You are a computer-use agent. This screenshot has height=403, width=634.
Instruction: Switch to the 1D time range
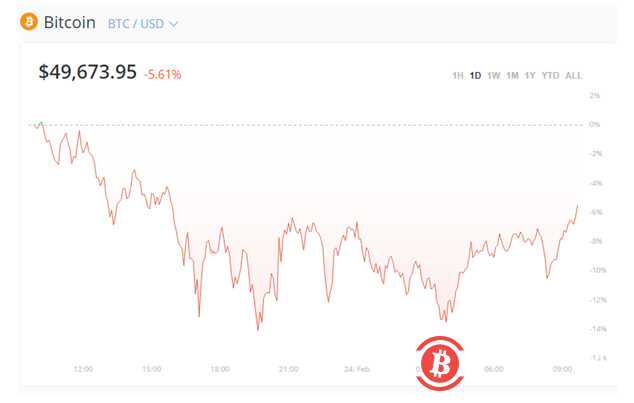coord(475,75)
